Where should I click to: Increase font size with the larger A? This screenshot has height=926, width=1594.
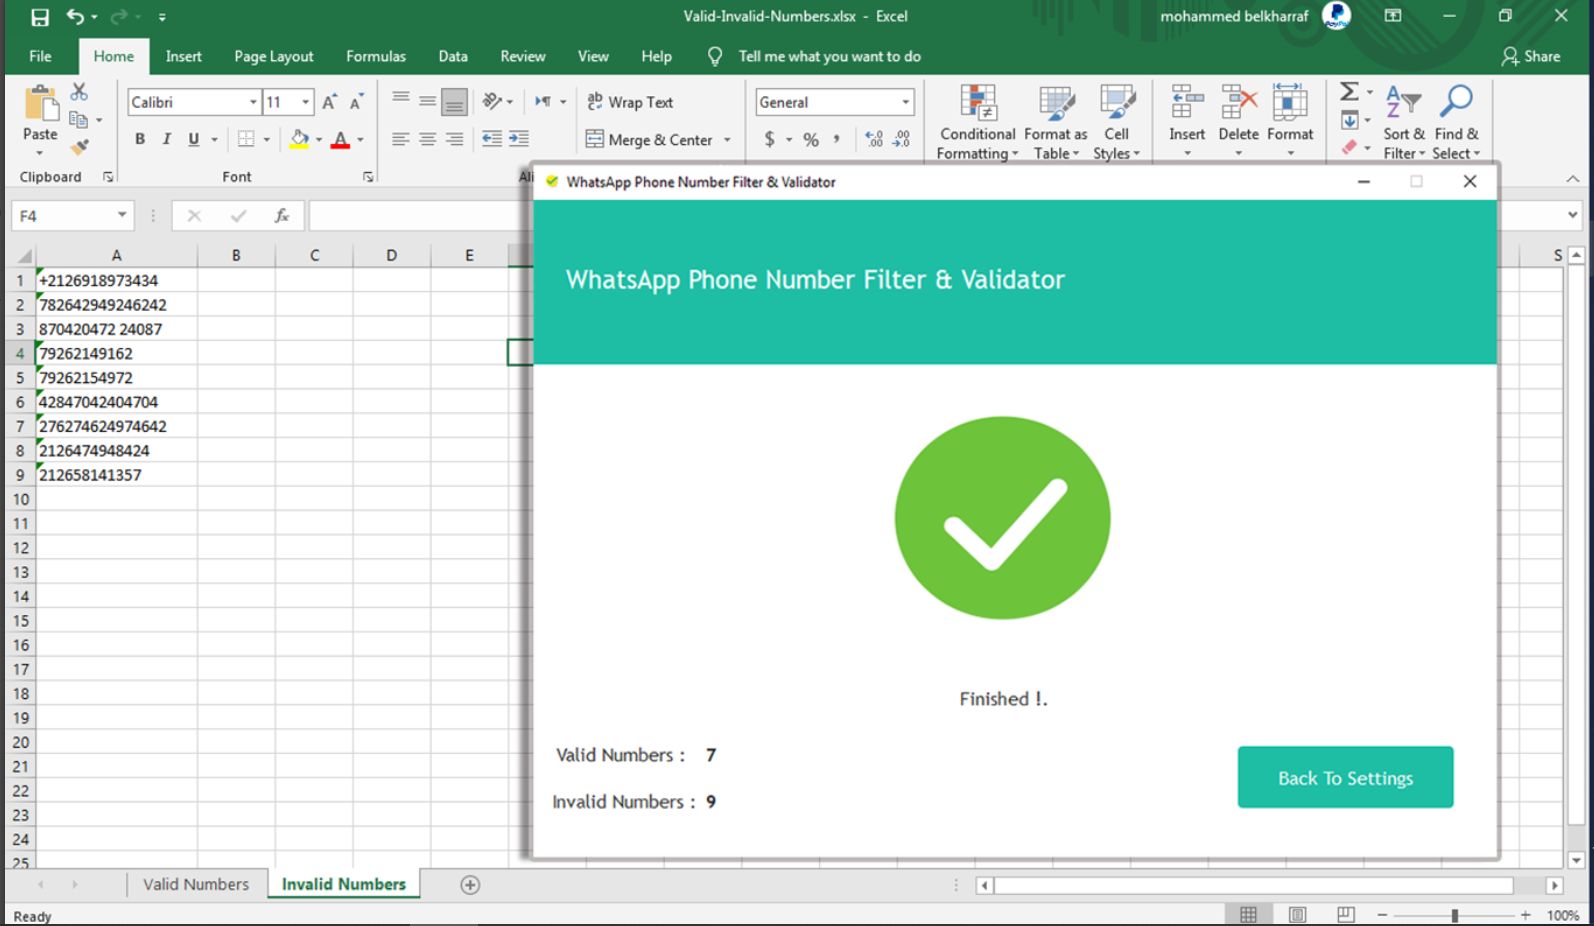(x=329, y=102)
